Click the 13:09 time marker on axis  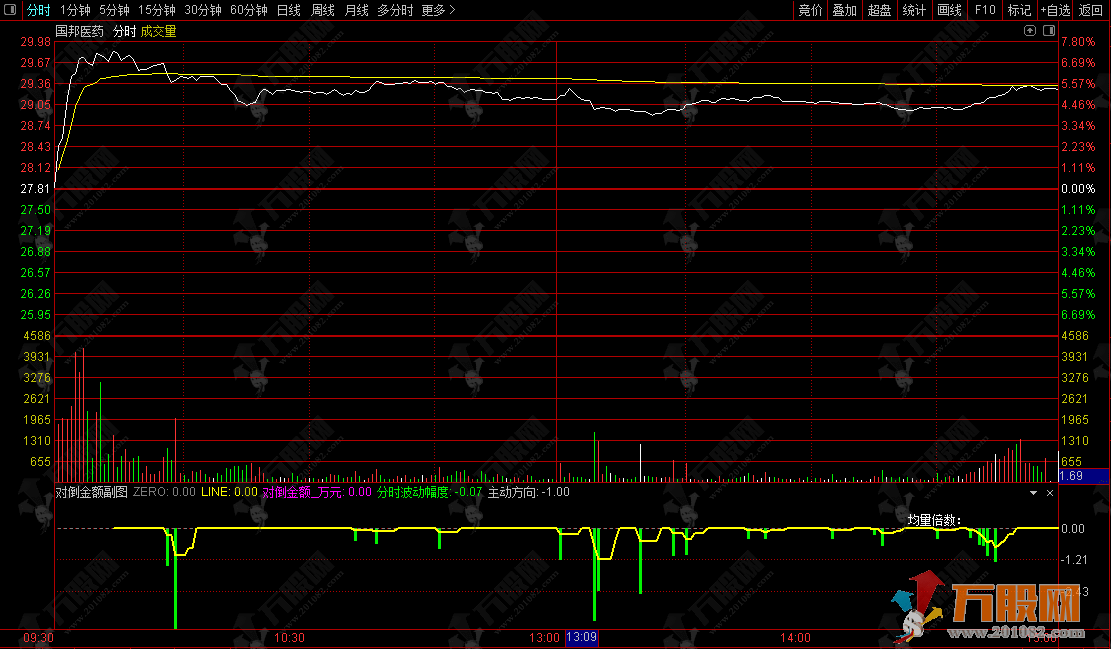click(x=582, y=637)
